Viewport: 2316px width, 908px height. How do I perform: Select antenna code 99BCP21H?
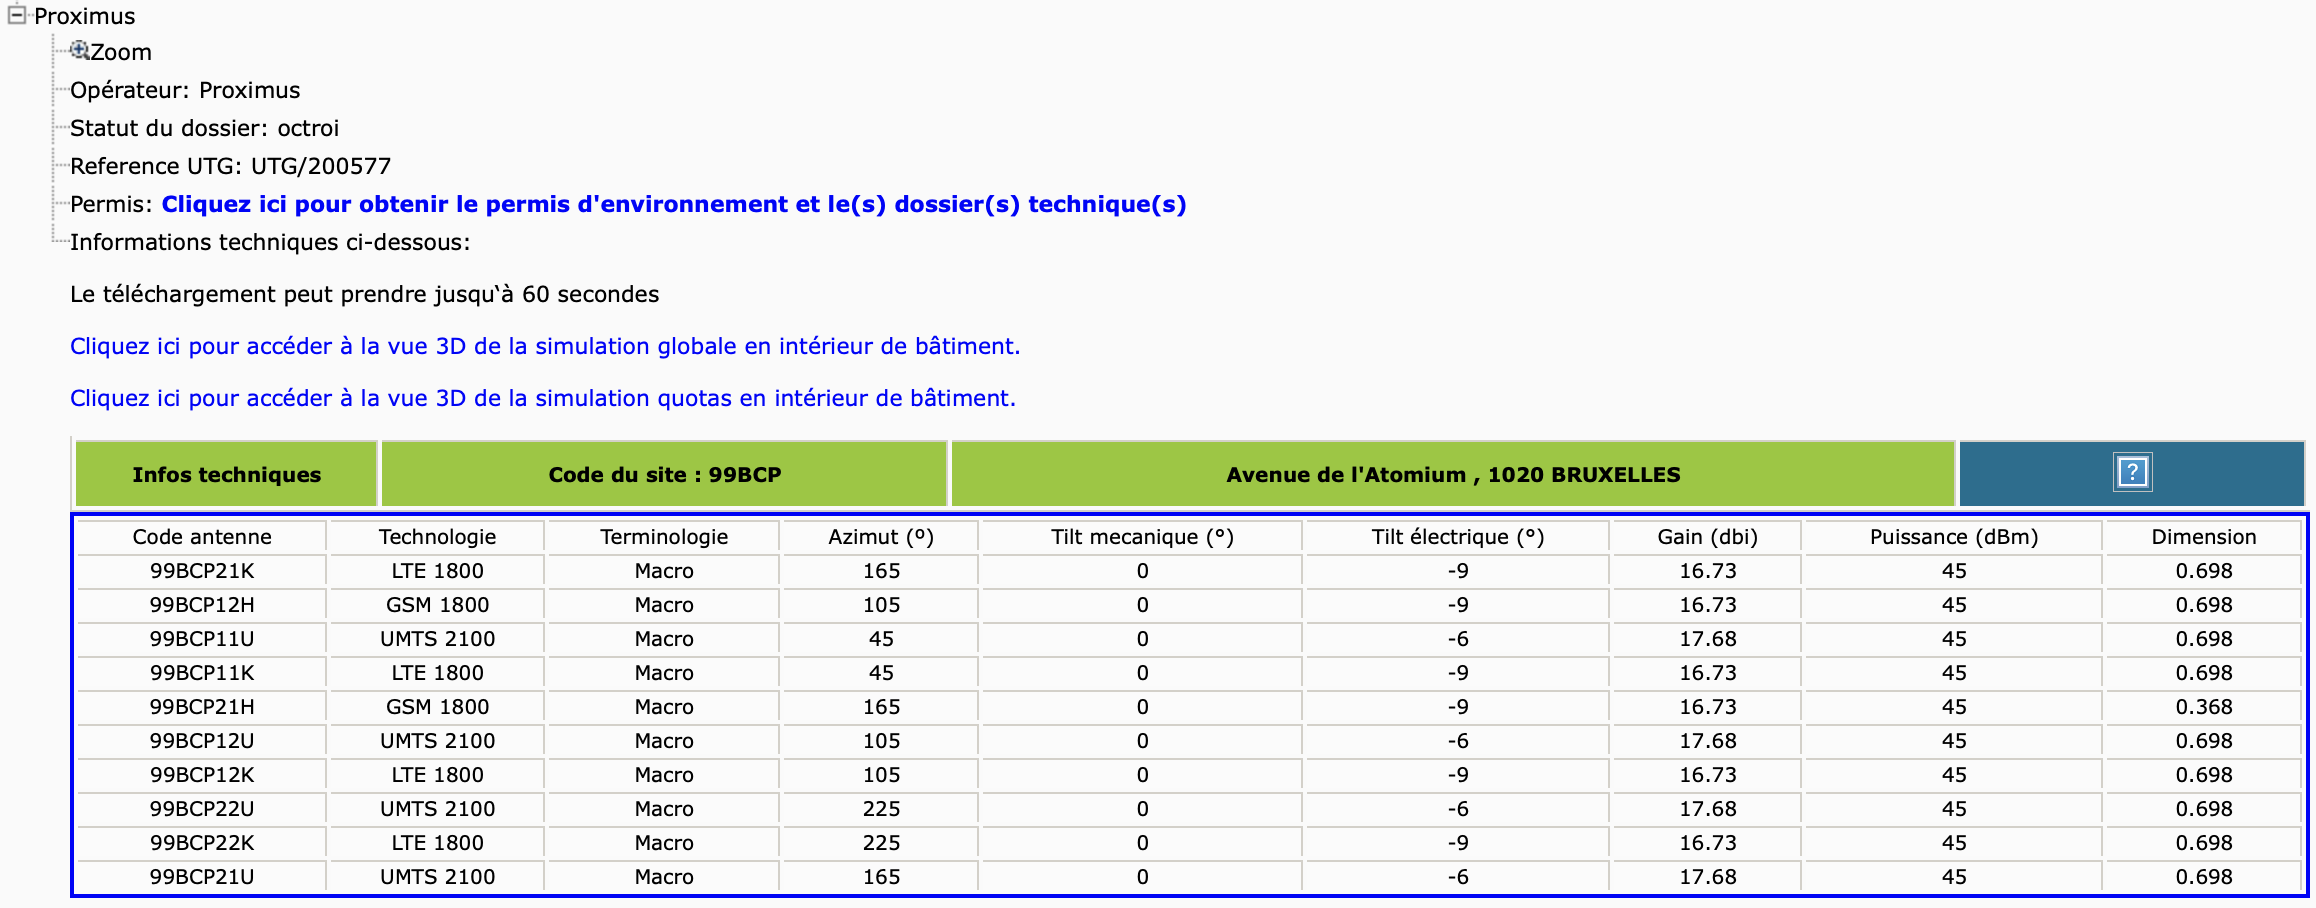click(202, 707)
